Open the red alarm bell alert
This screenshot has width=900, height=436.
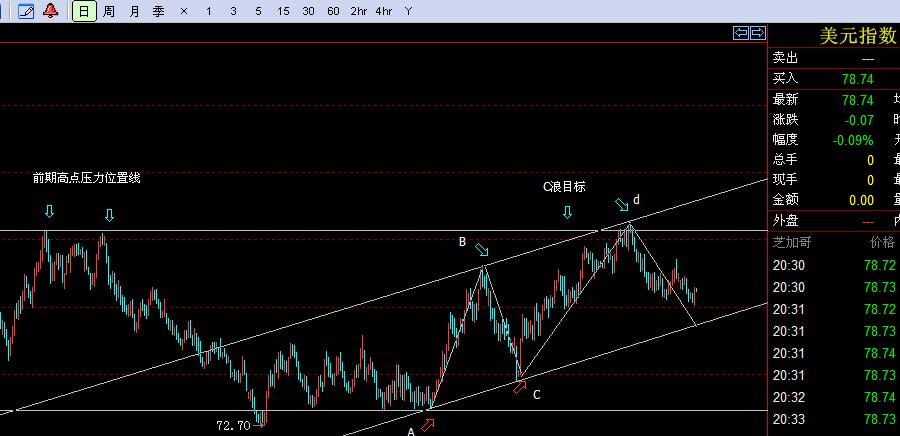click(51, 11)
